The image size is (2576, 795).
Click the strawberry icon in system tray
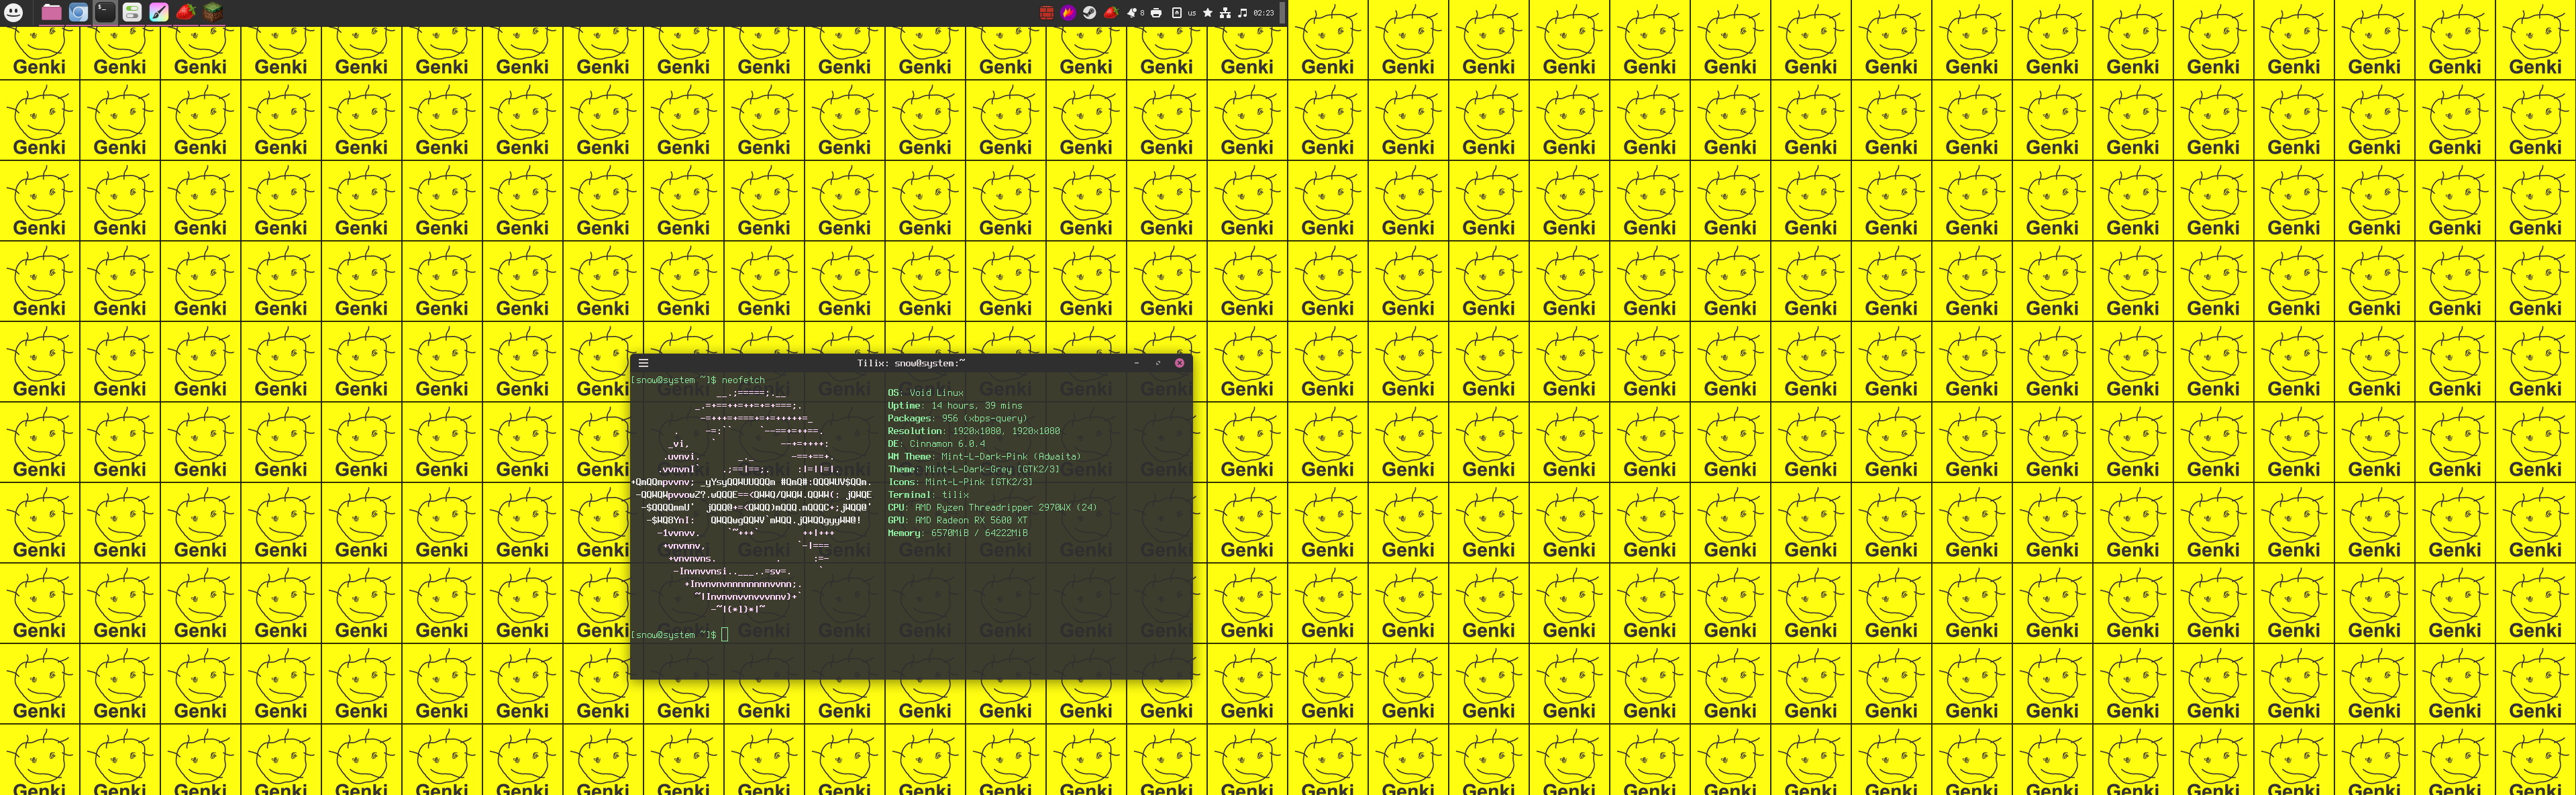(x=1111, y=13)
